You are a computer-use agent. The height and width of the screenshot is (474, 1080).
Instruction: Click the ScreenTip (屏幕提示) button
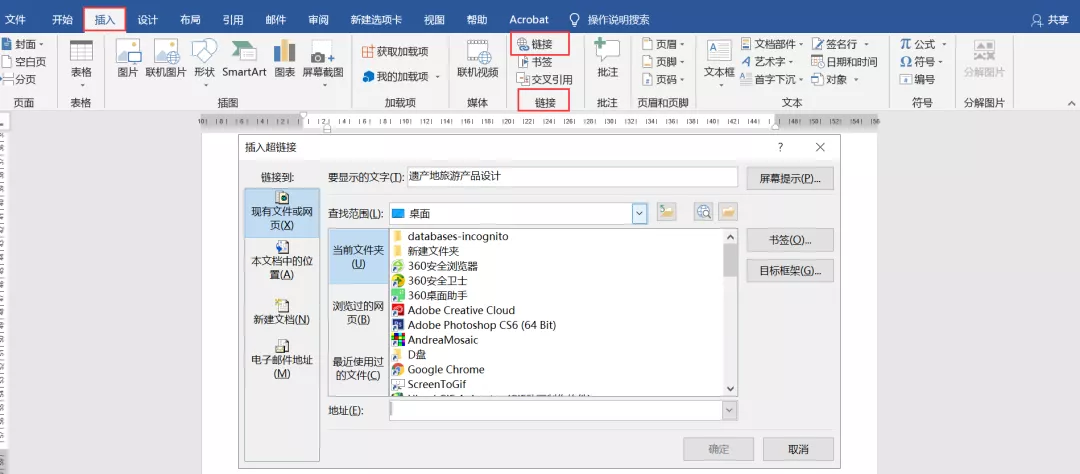[x=790, y=178]
